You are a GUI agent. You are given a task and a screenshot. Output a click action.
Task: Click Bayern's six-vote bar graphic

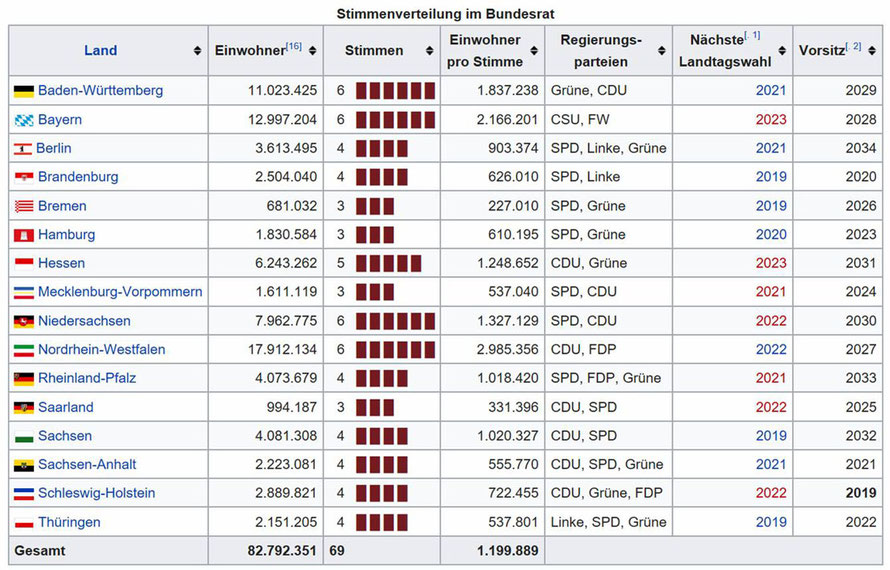pos(395,120)
